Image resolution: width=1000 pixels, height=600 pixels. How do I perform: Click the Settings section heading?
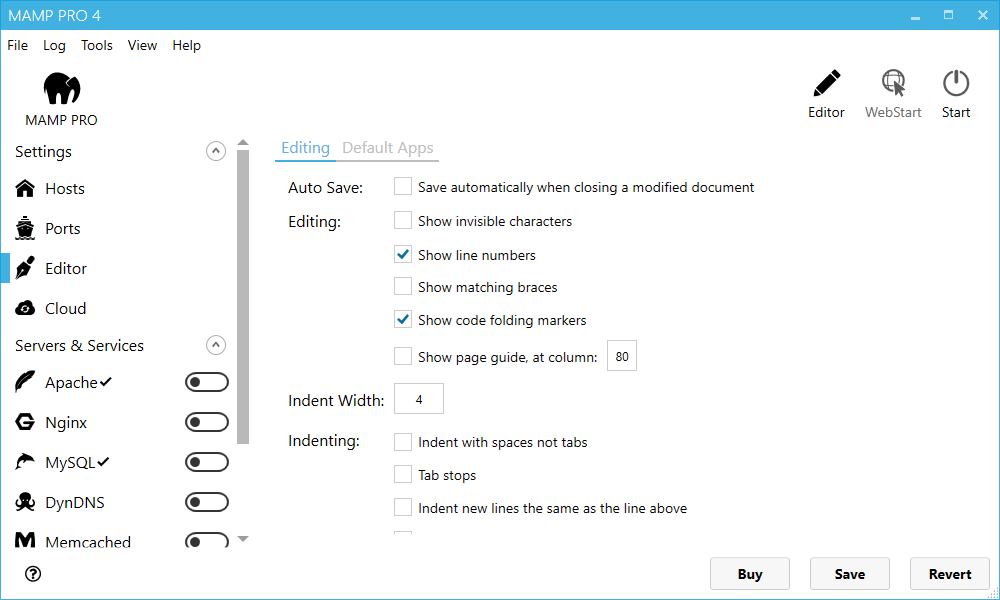click(43, 152)
